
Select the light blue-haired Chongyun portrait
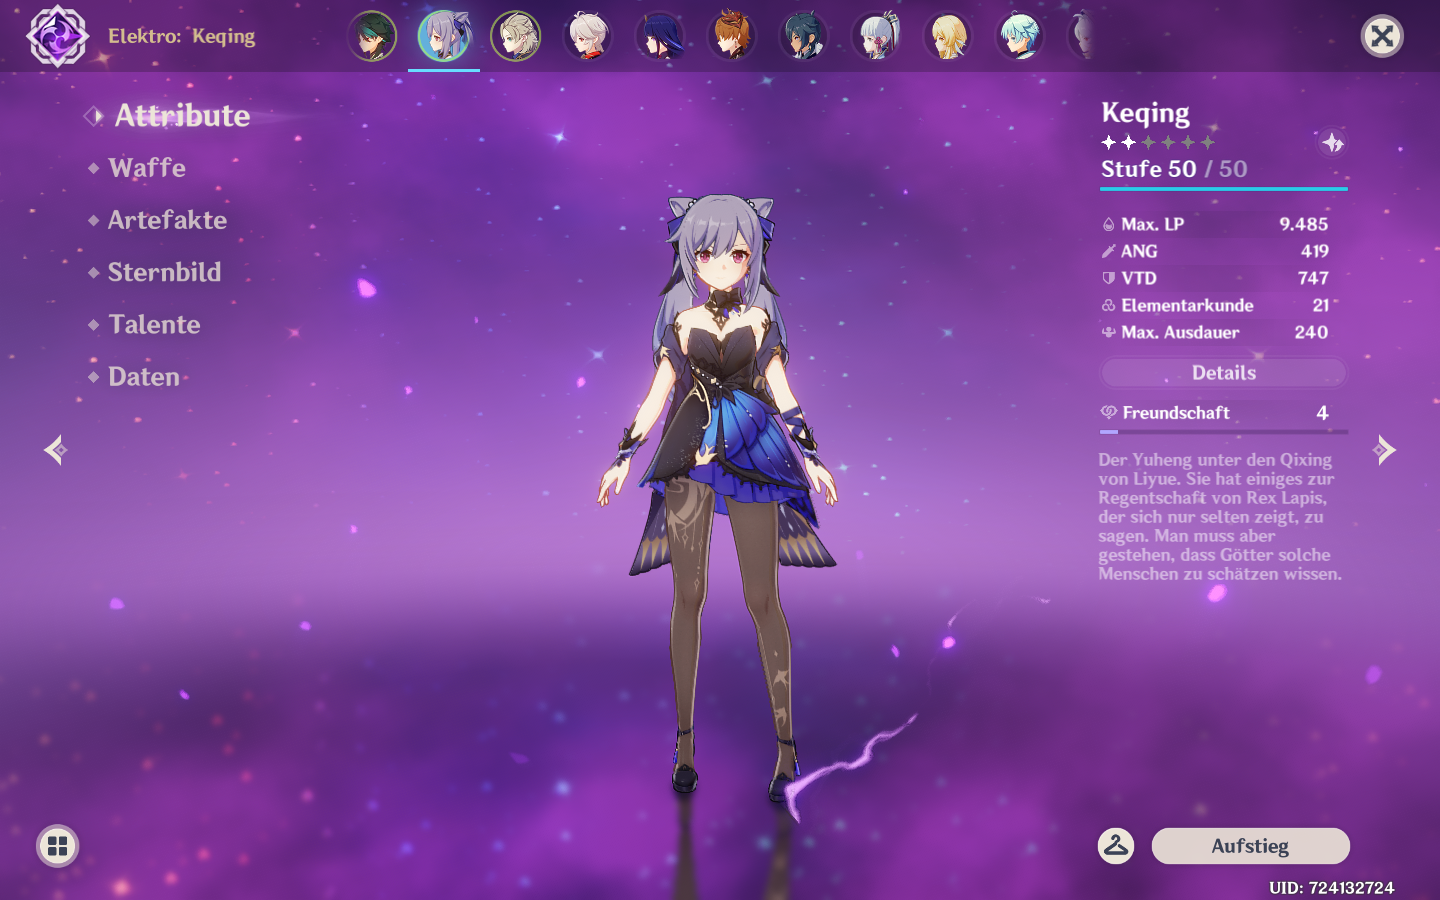click(1020, 37)
